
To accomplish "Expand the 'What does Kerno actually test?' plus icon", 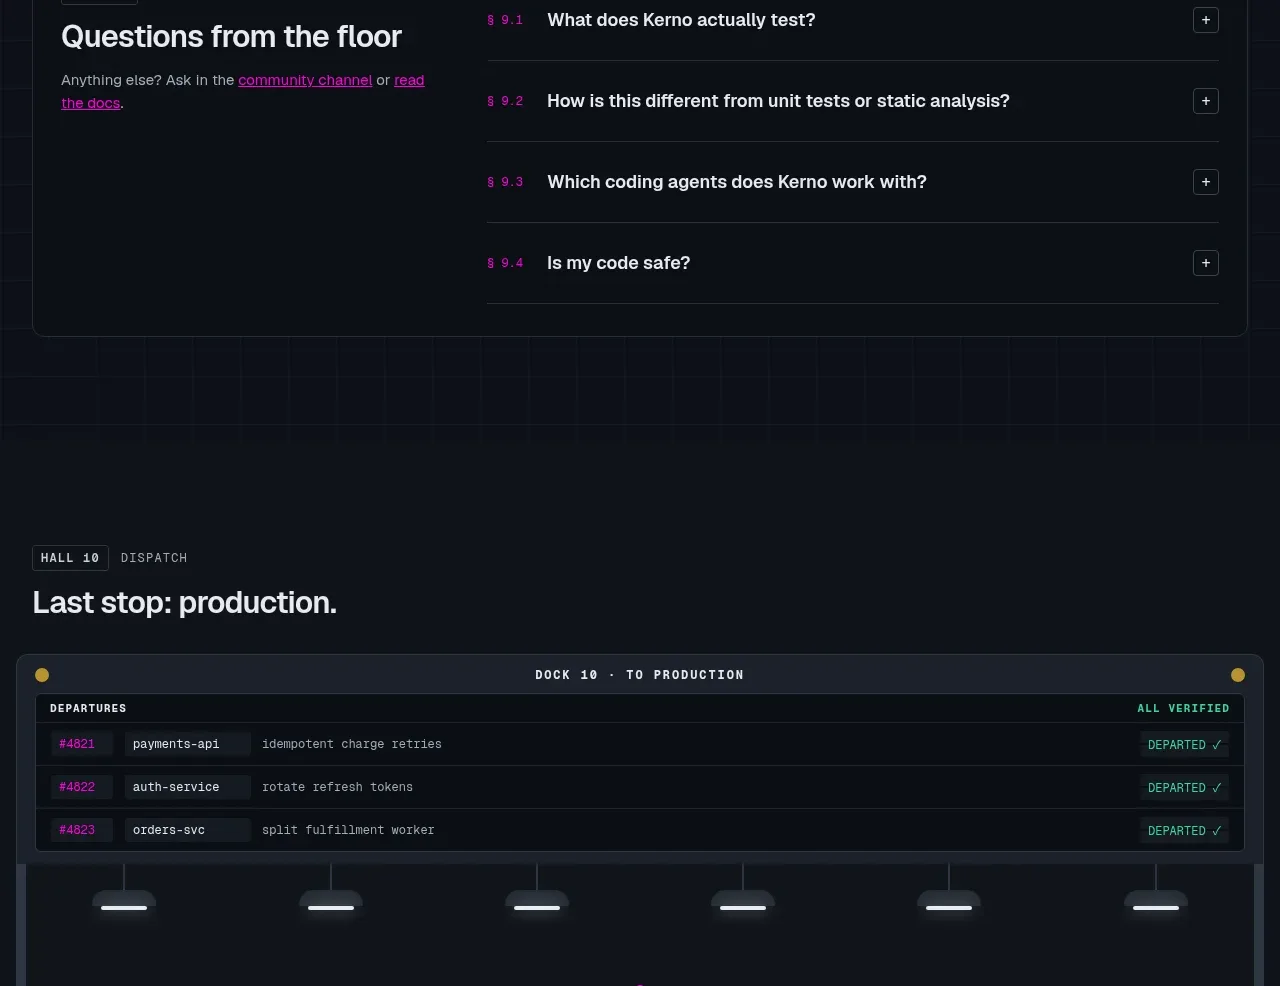I will coord(1206,20).
